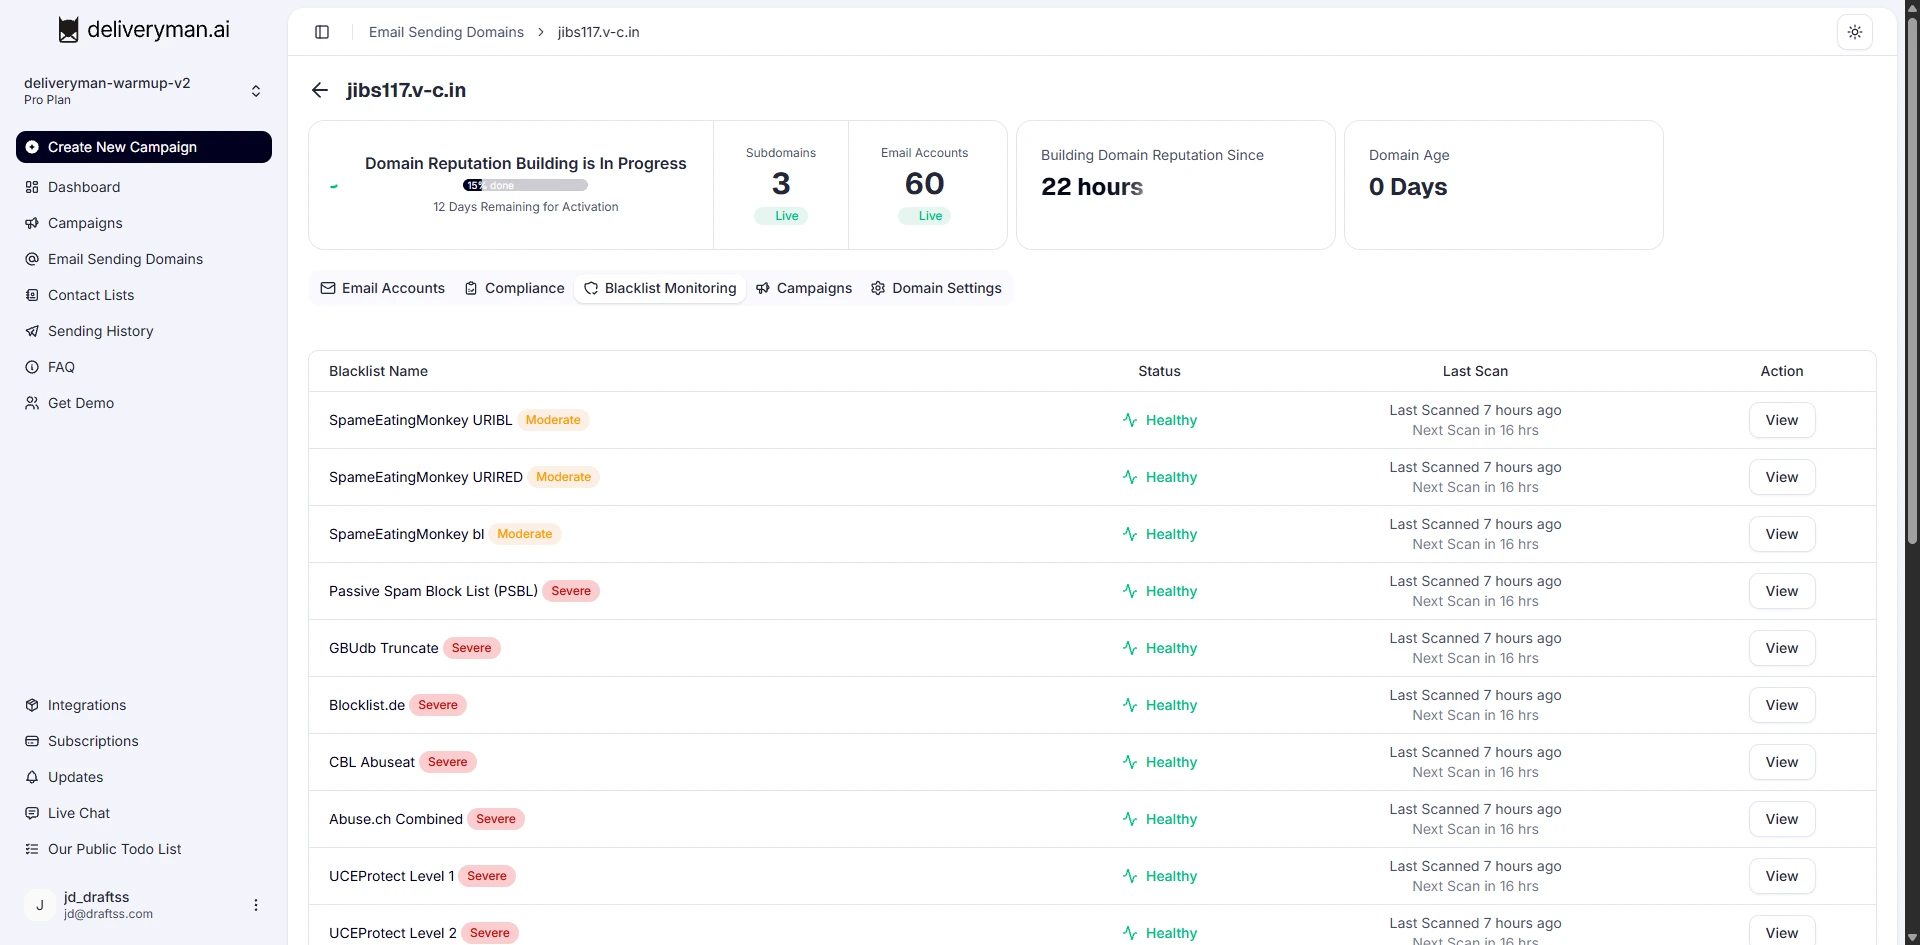Toggle the sidebar collapse icon
1920x945 pixels.
(x=322, y=32)
